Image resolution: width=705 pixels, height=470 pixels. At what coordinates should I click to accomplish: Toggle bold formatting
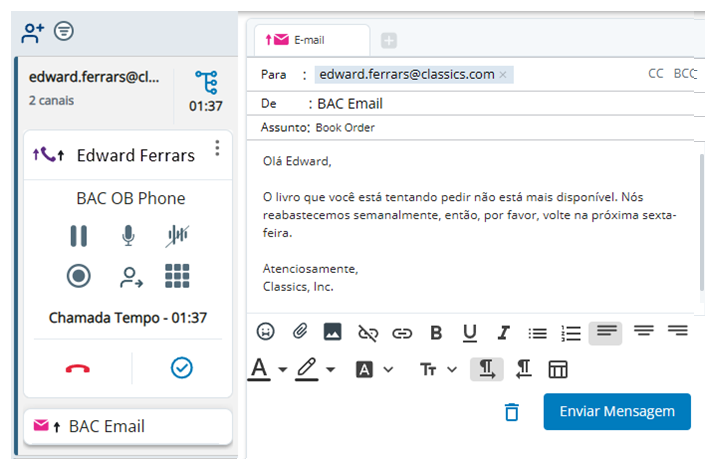coord(436,333)
